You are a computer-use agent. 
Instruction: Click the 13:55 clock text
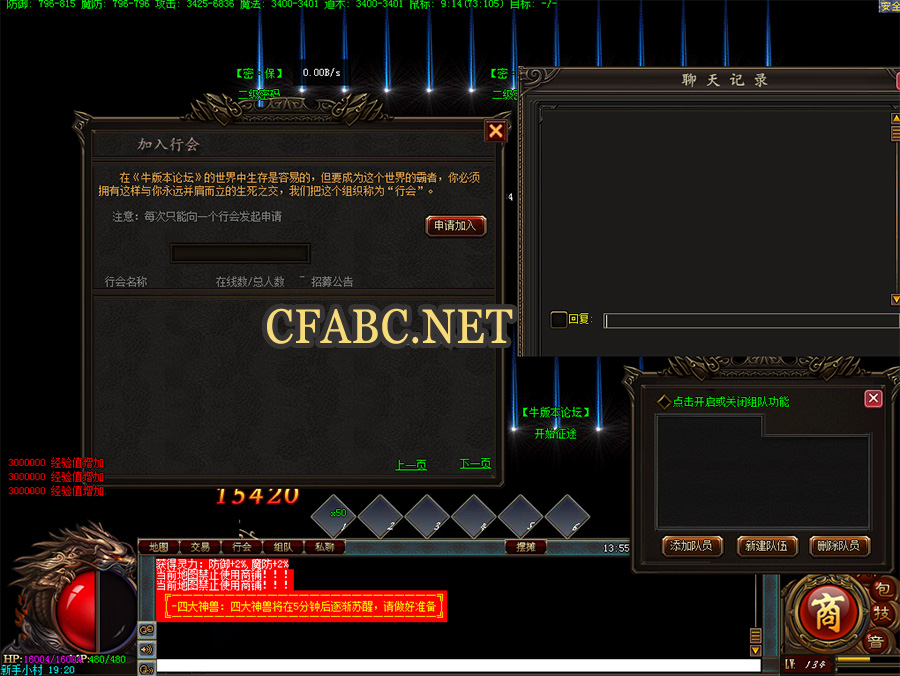coord(616,548)
